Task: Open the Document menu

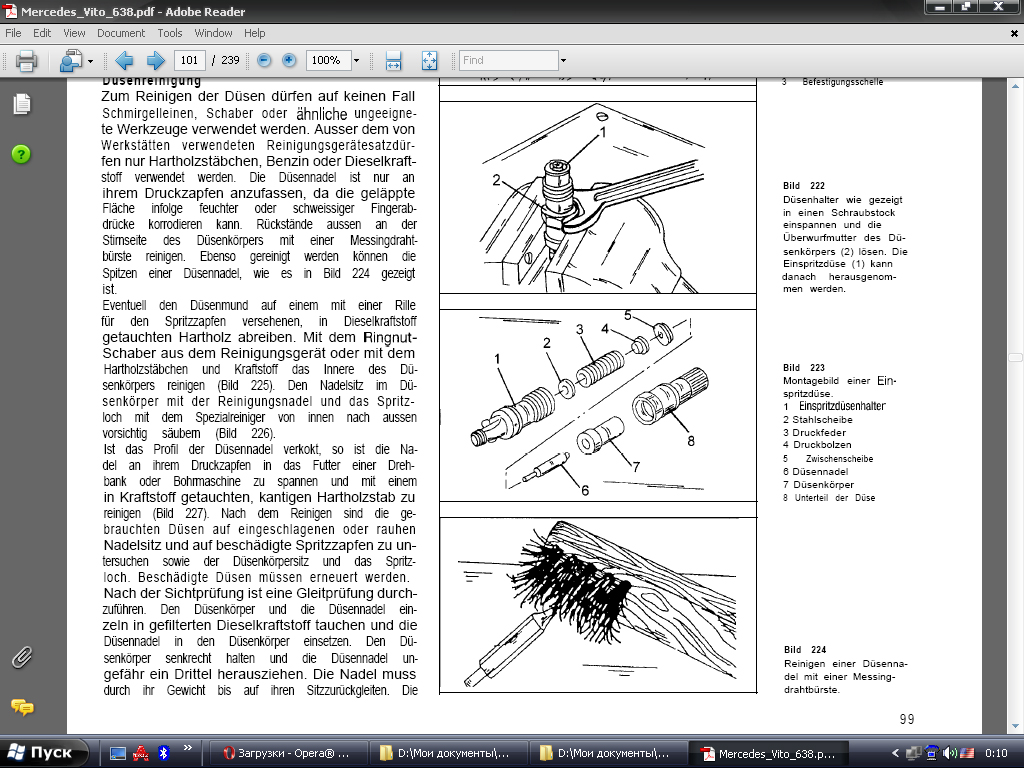Action: click(x=121, y=33)
